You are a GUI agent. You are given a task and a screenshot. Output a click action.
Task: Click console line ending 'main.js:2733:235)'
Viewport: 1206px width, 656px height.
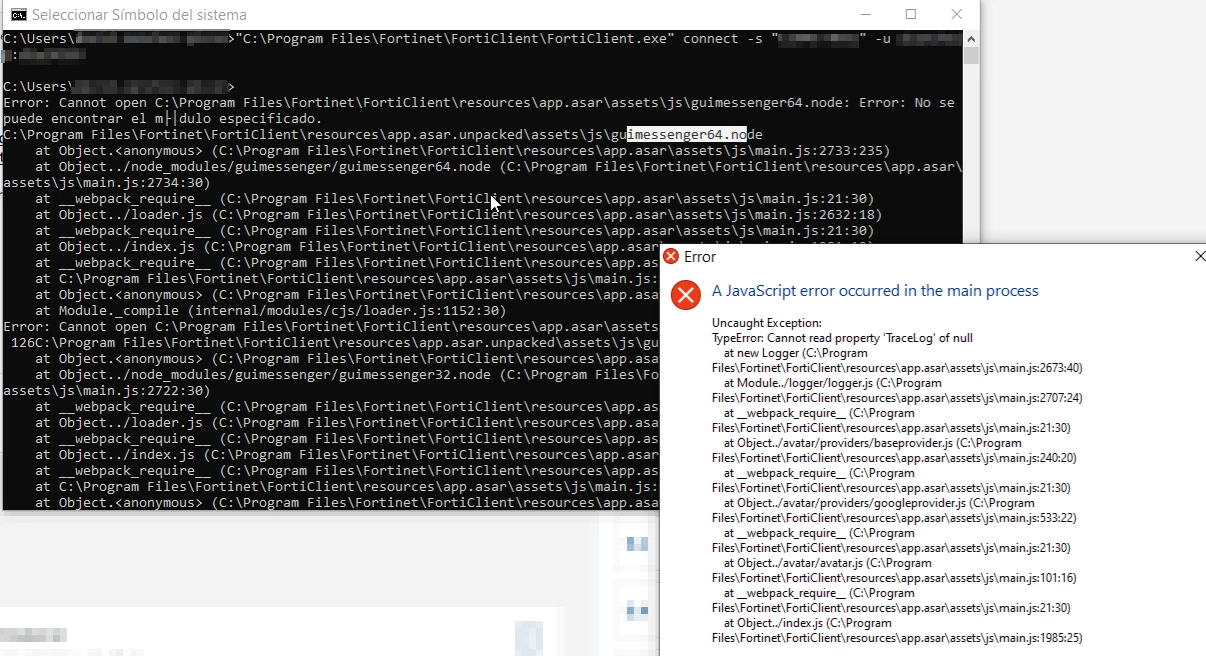462,151
